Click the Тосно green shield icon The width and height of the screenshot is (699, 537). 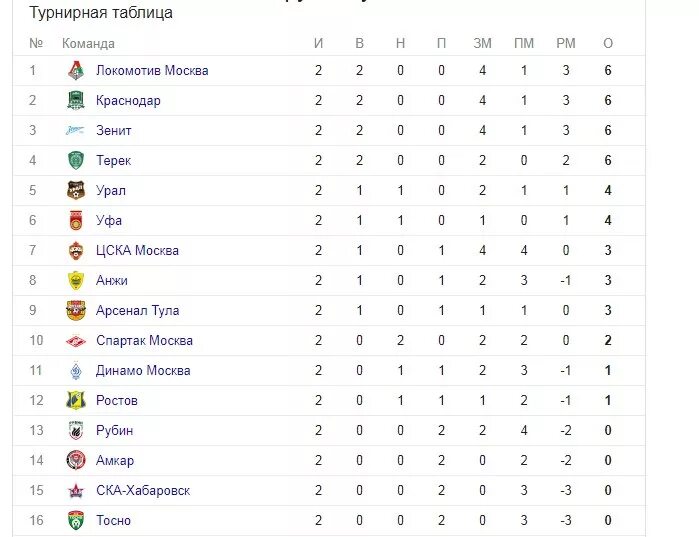(x=76, y=520)
